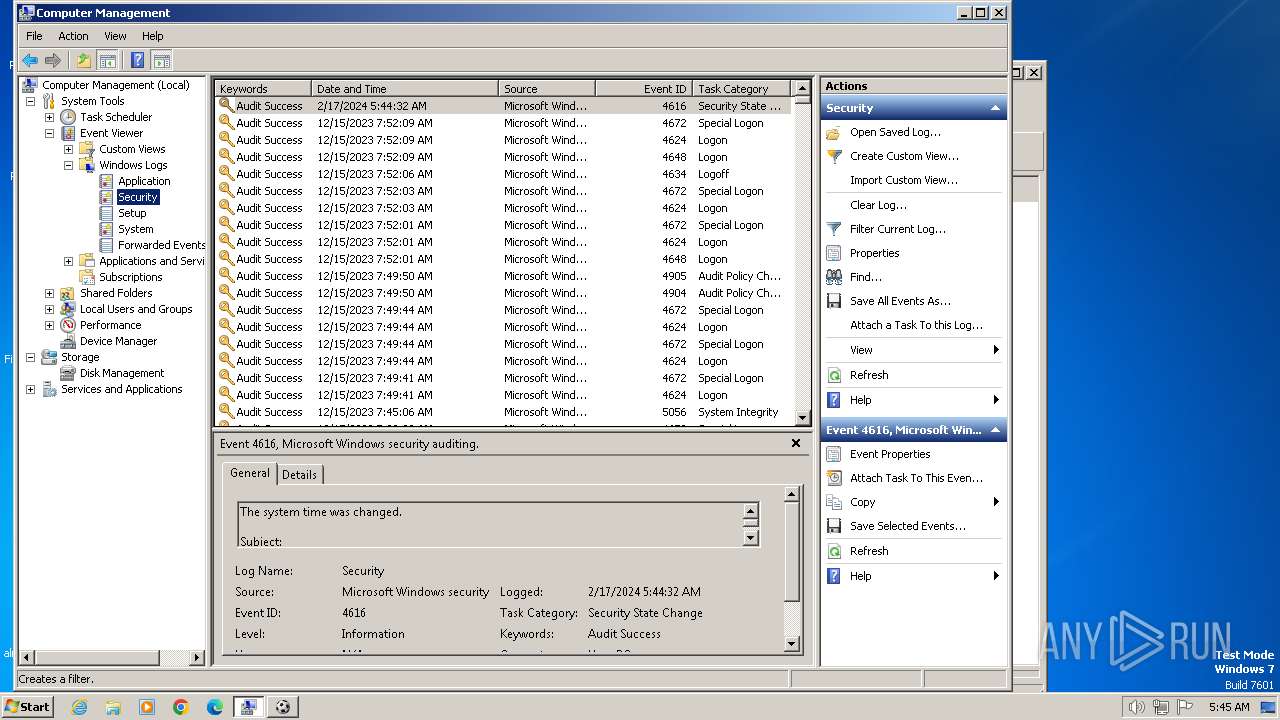This screenshot has height=720, width=1280.
Task: Select the Application log
Action: click(x=144, y=181)
